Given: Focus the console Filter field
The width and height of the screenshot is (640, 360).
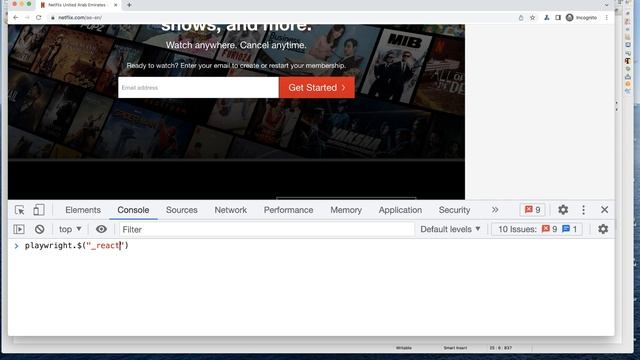Looking at the screenshot, I should (x=267, y=229).
